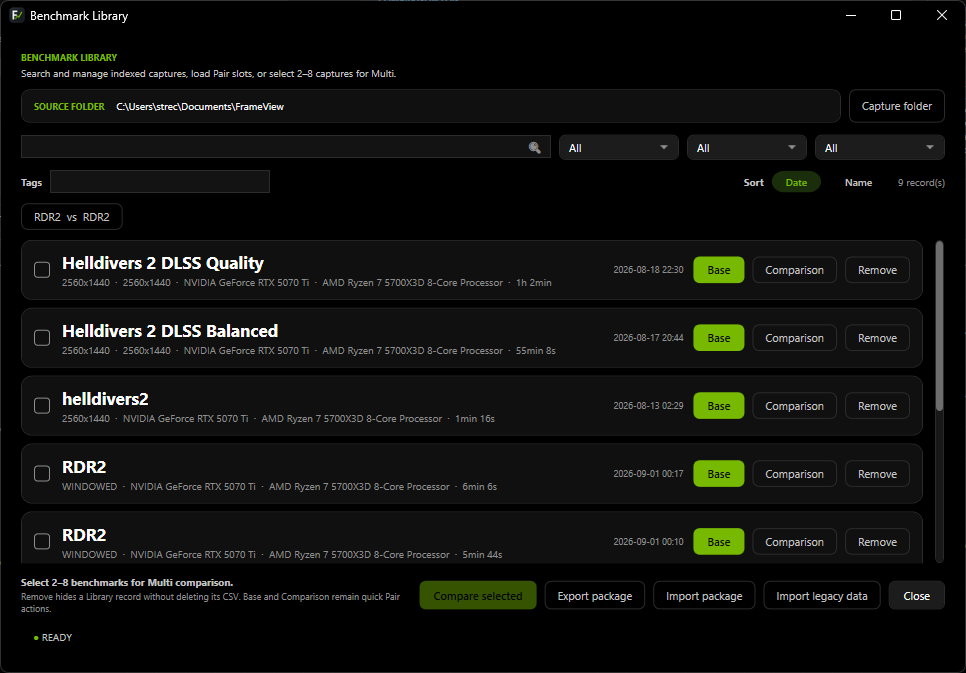
Task: Minimize the Benchmark Library window
Action: click(851, 15)
